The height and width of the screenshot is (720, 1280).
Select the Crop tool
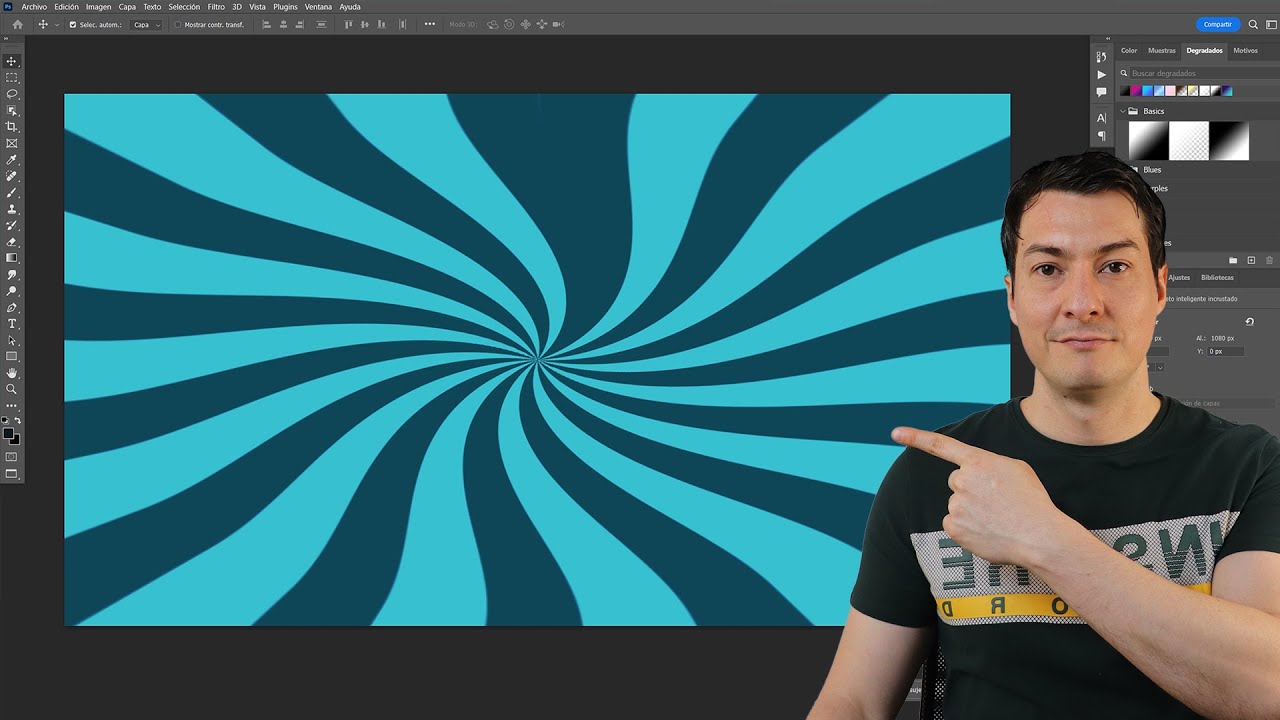(x=12, y=127)
